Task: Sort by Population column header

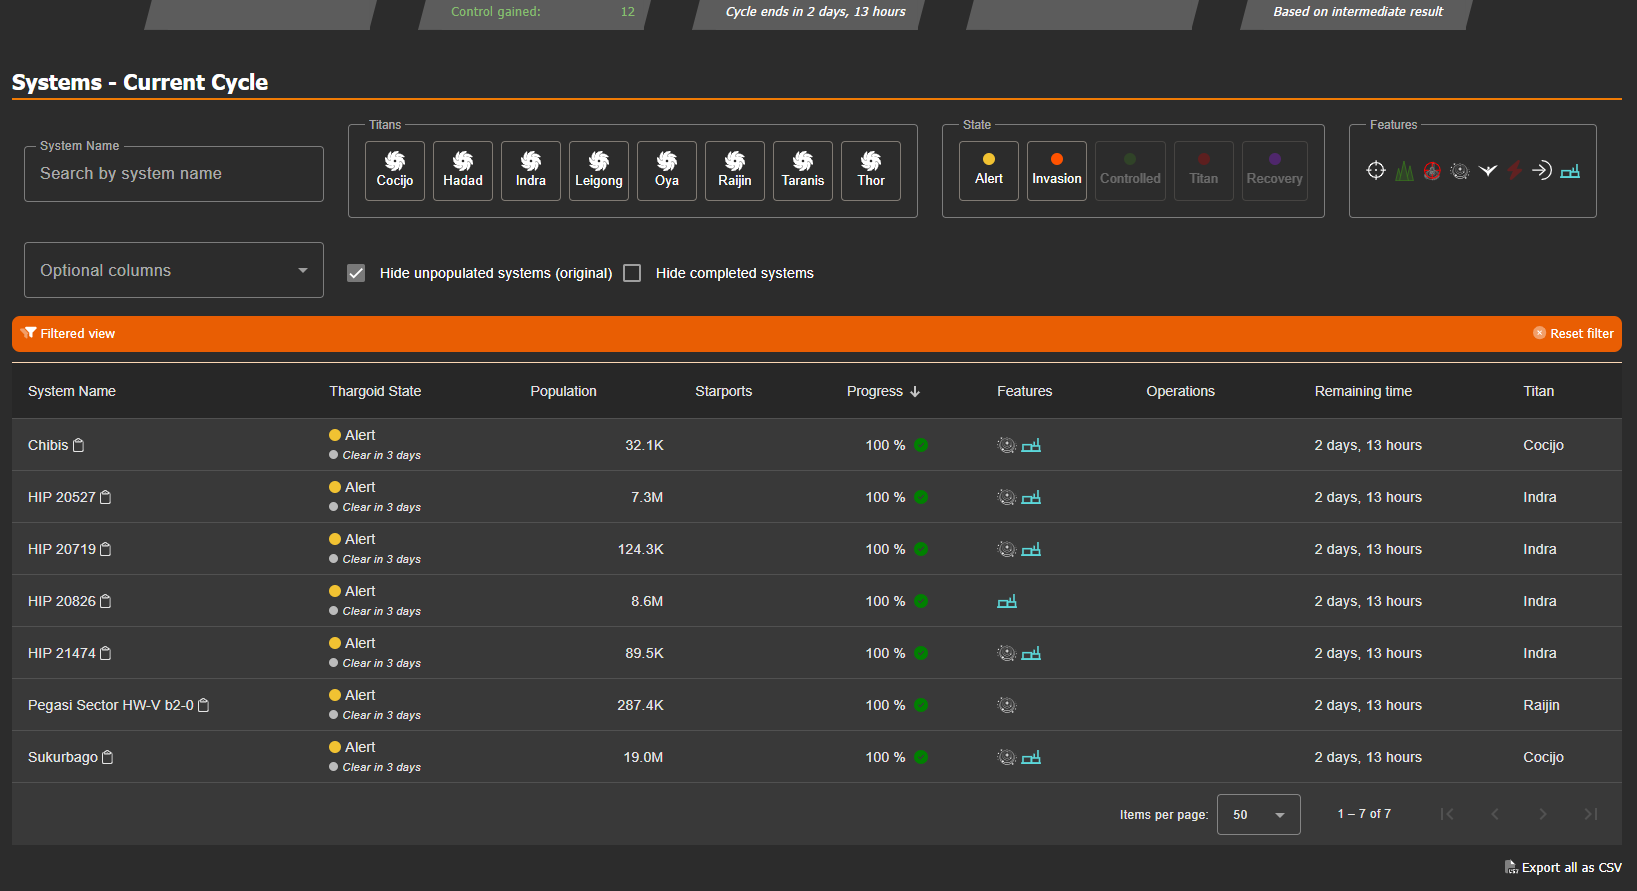Action: click(563, 391)
